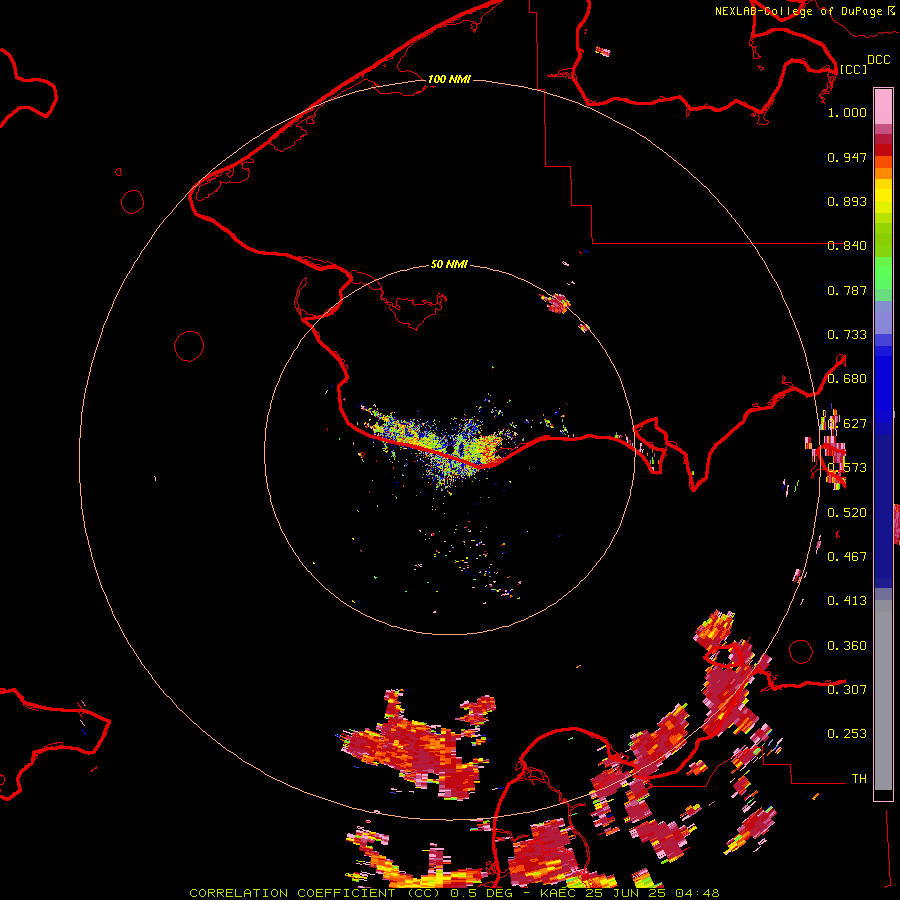Click the 0.307 scale value

[x=847, y=689]
